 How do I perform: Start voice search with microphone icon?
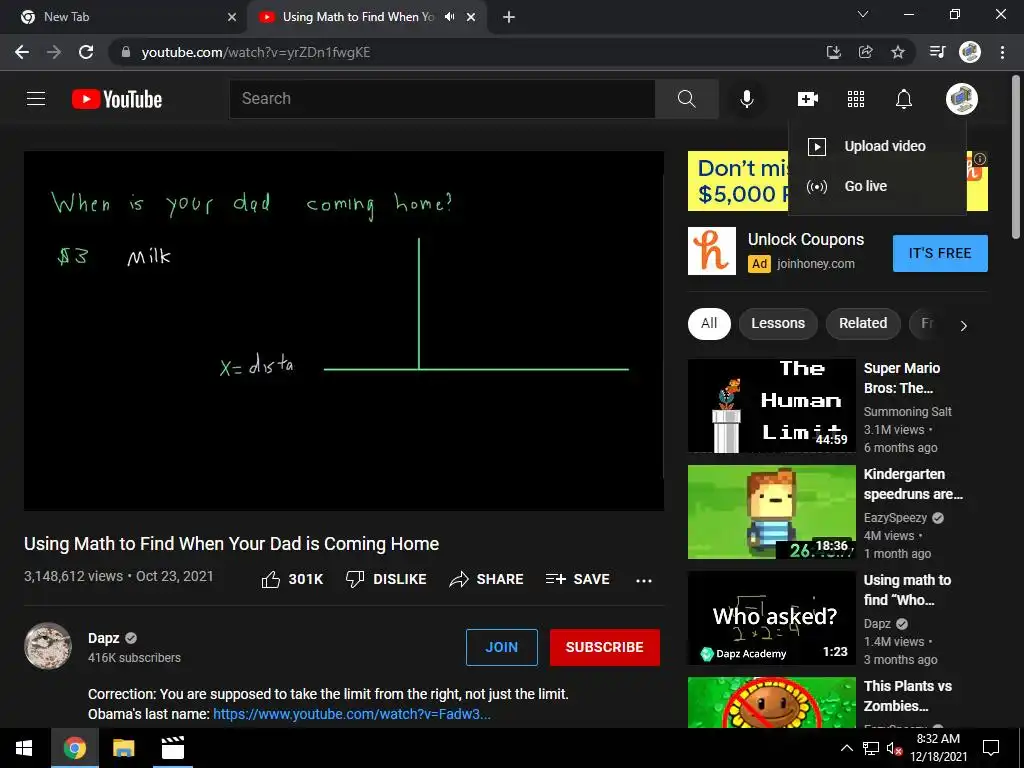pos(746,99)
